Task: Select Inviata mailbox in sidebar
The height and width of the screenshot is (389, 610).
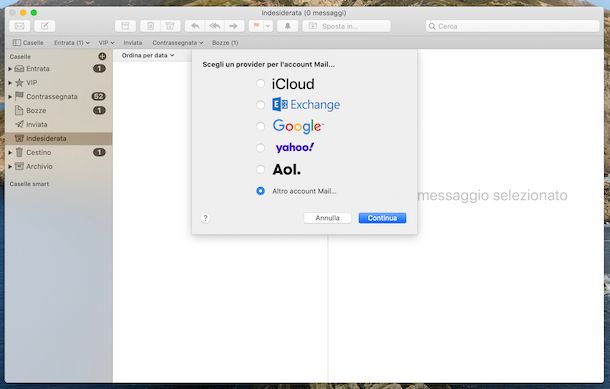Action: pos(58,124)
